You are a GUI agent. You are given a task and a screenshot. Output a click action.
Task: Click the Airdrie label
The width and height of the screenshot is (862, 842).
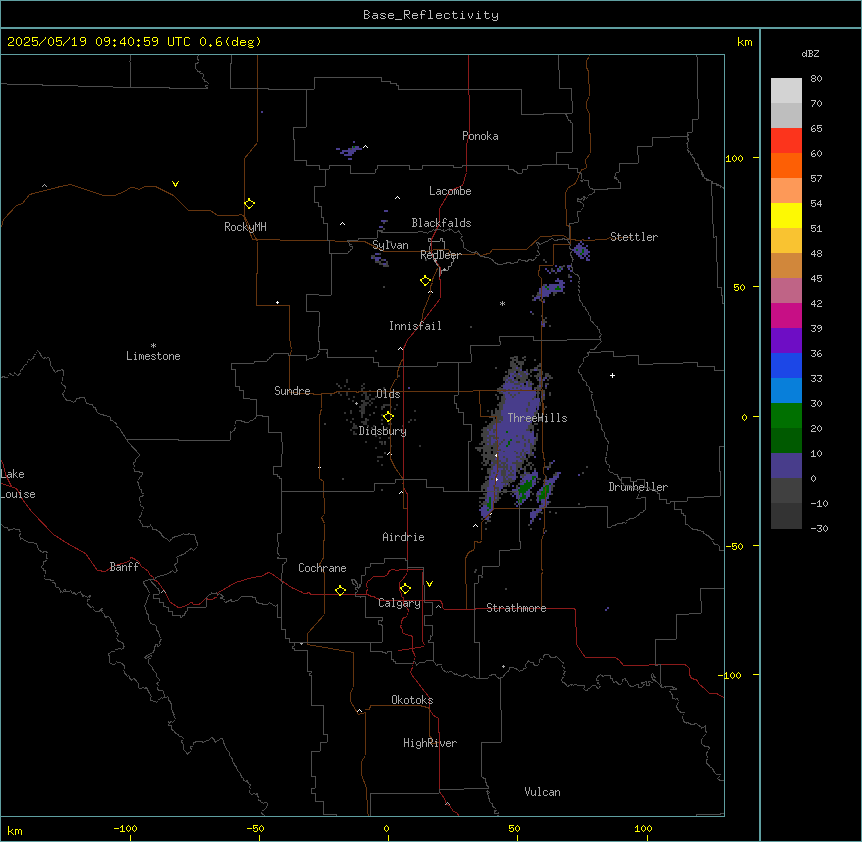pyautogui.click(x=404, y=537)
